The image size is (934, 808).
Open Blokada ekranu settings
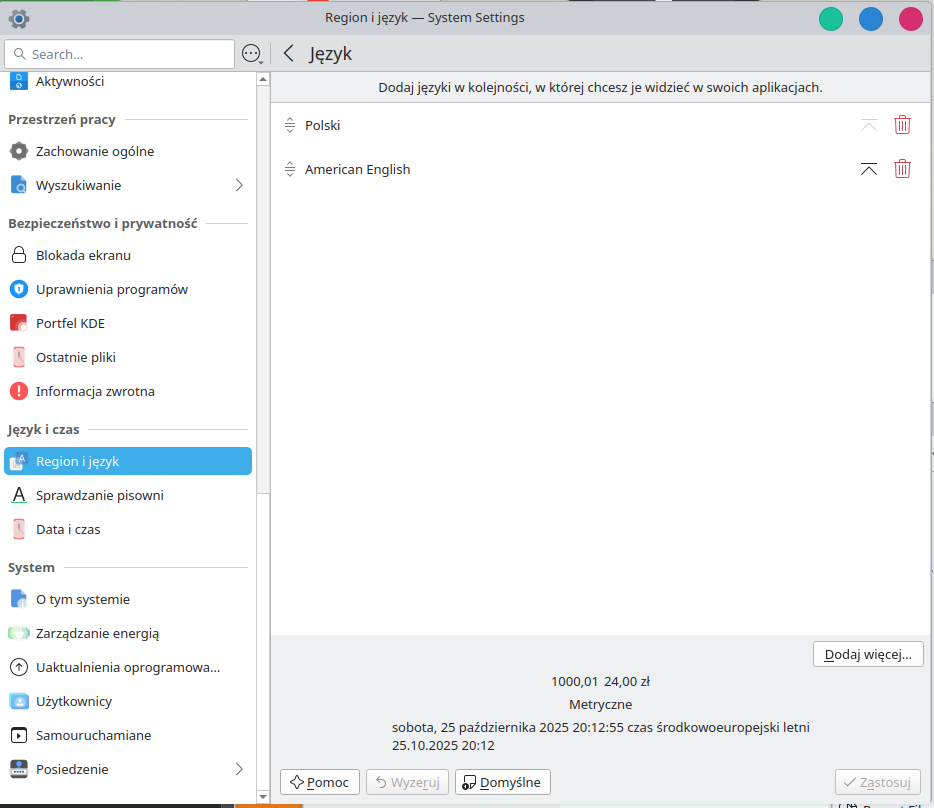coord(83,255)
